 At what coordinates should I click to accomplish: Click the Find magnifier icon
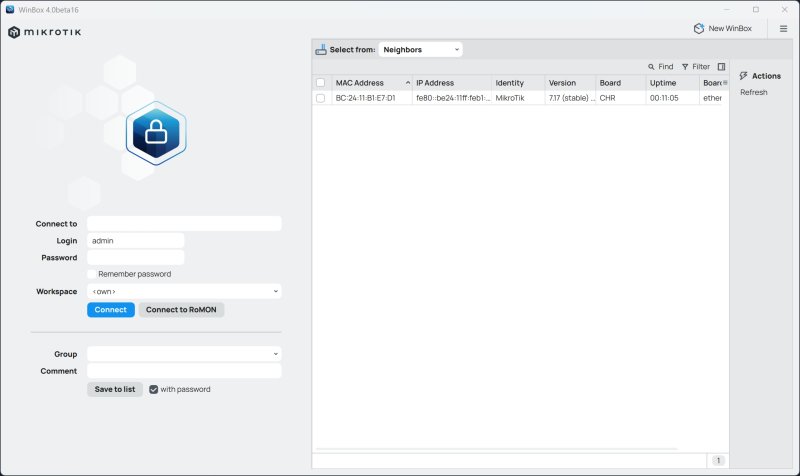click(651, 67)
